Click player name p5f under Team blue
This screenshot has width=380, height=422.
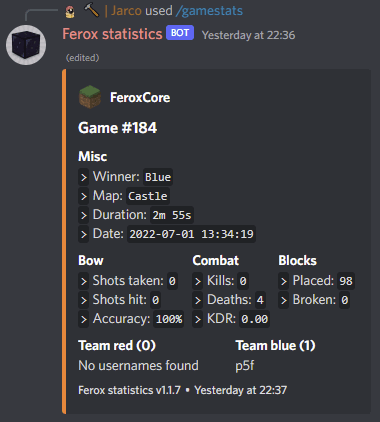click(245, 366)
